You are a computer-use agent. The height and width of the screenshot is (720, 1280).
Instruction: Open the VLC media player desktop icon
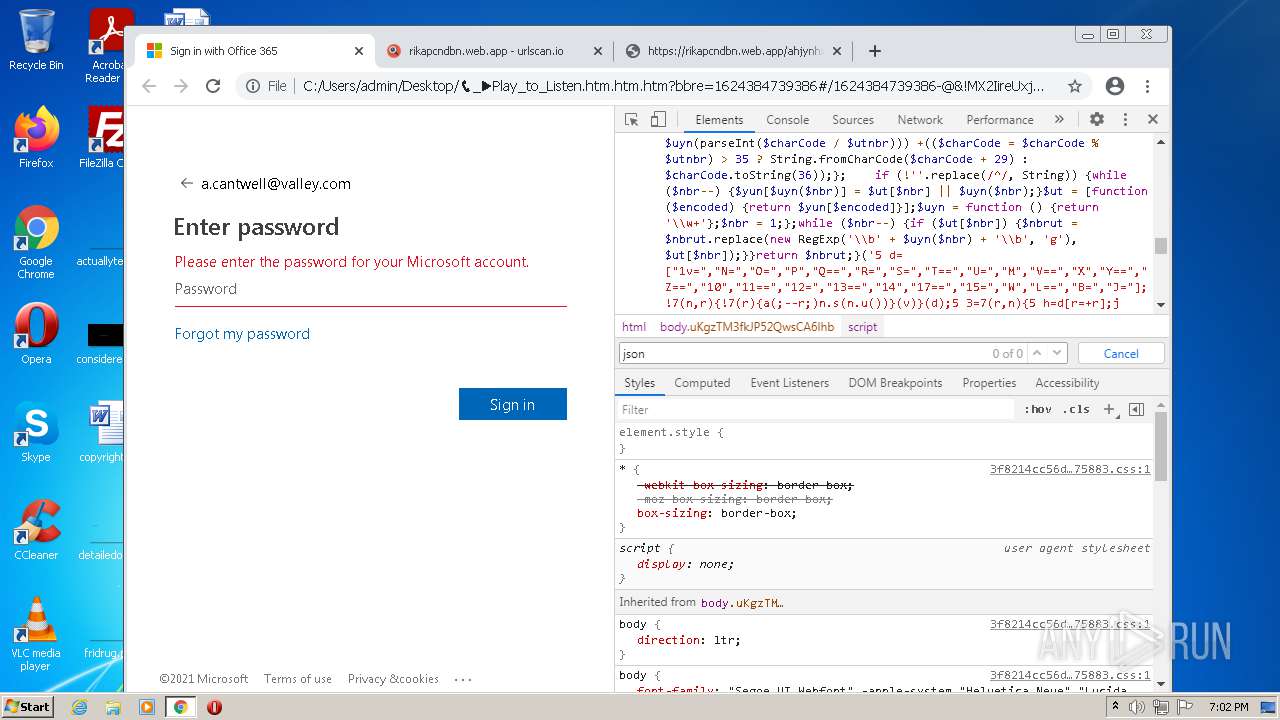tap(36, 633)
